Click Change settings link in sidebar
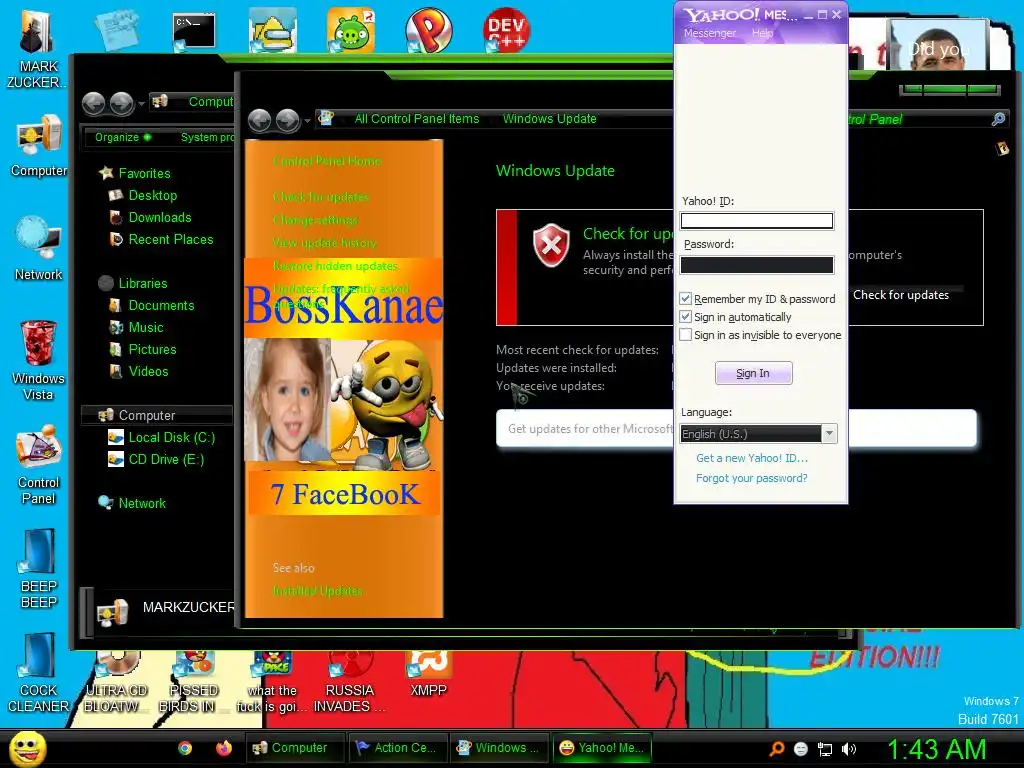 tap(315, 220)
